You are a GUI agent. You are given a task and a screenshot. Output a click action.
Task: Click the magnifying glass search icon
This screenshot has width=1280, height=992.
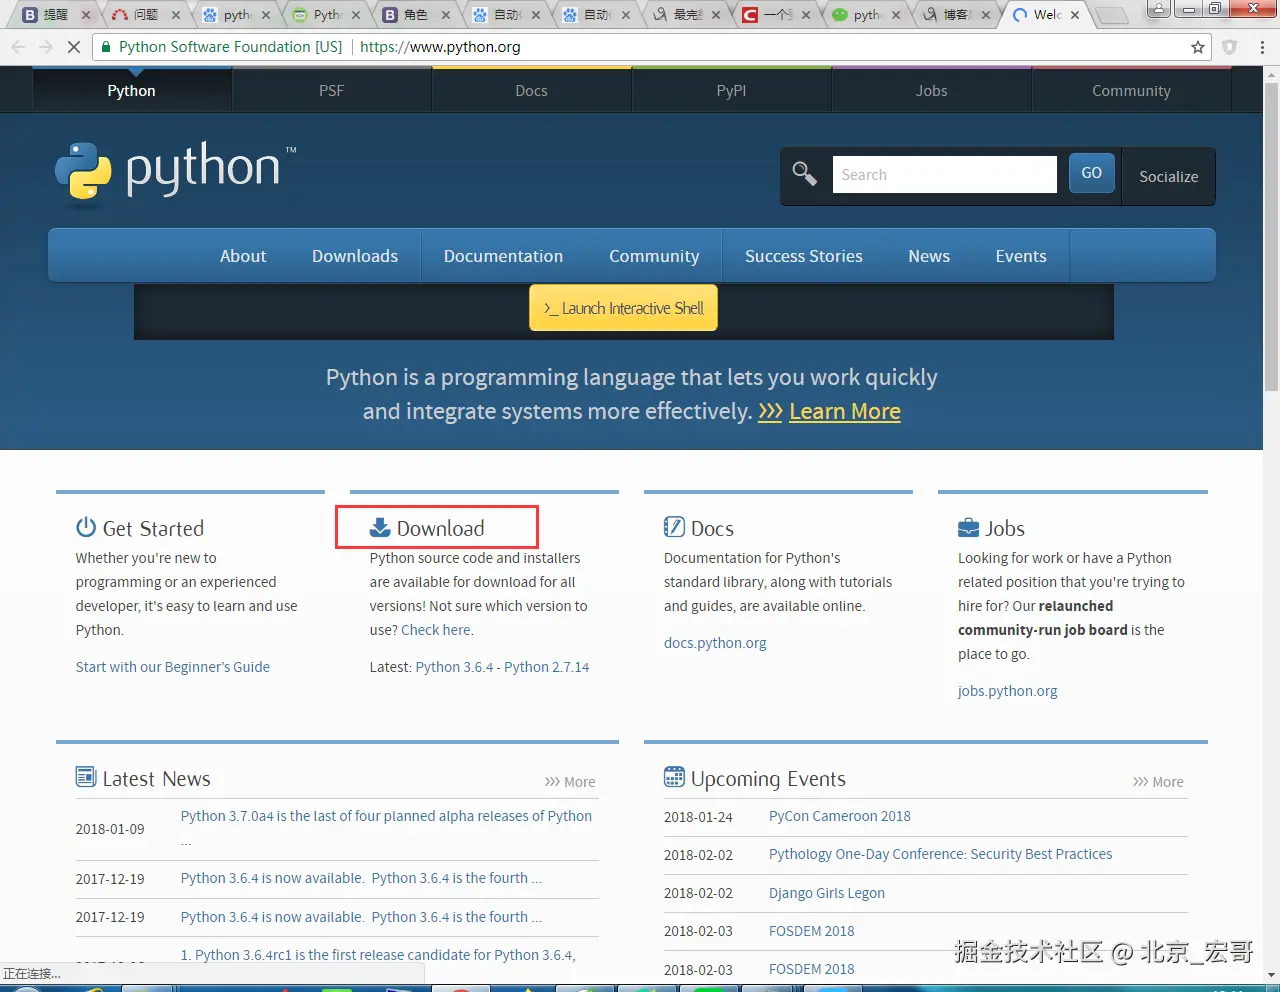point(805,174)
